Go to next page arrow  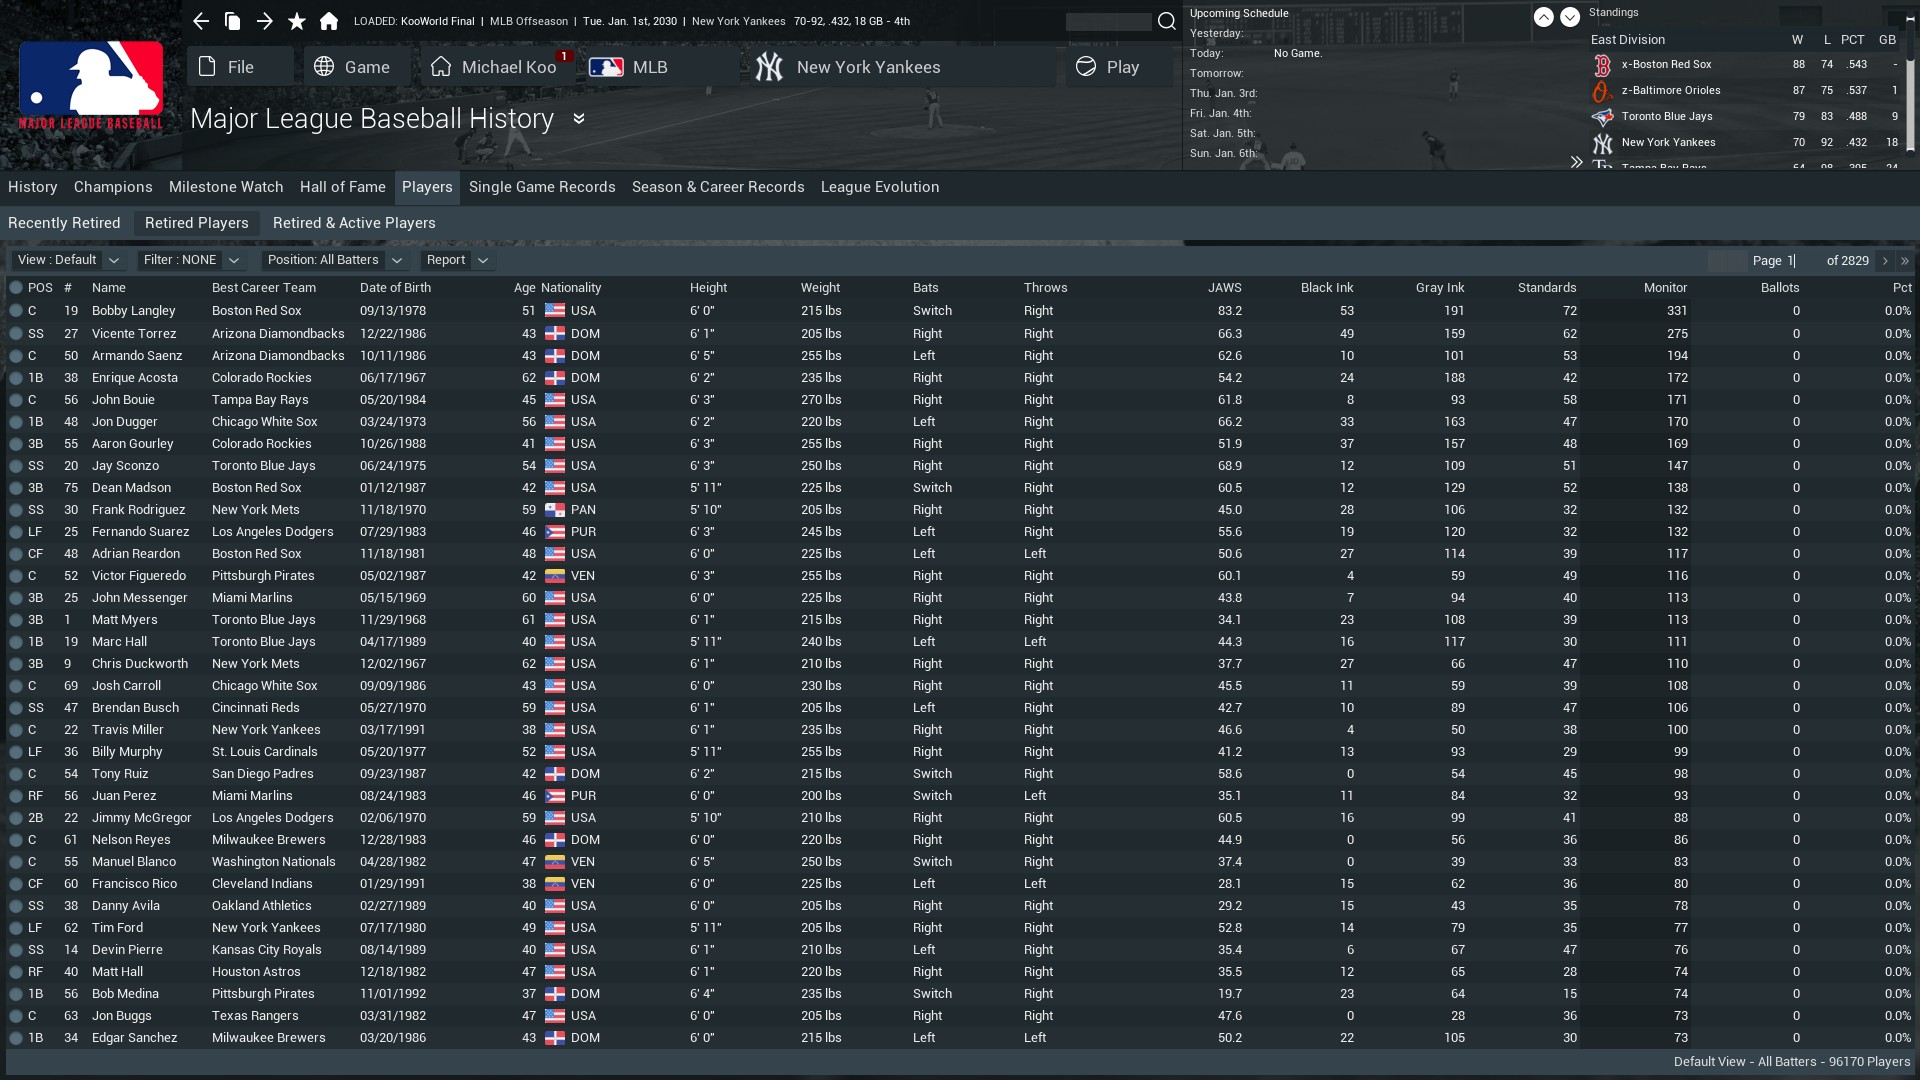click(1885, 260)
